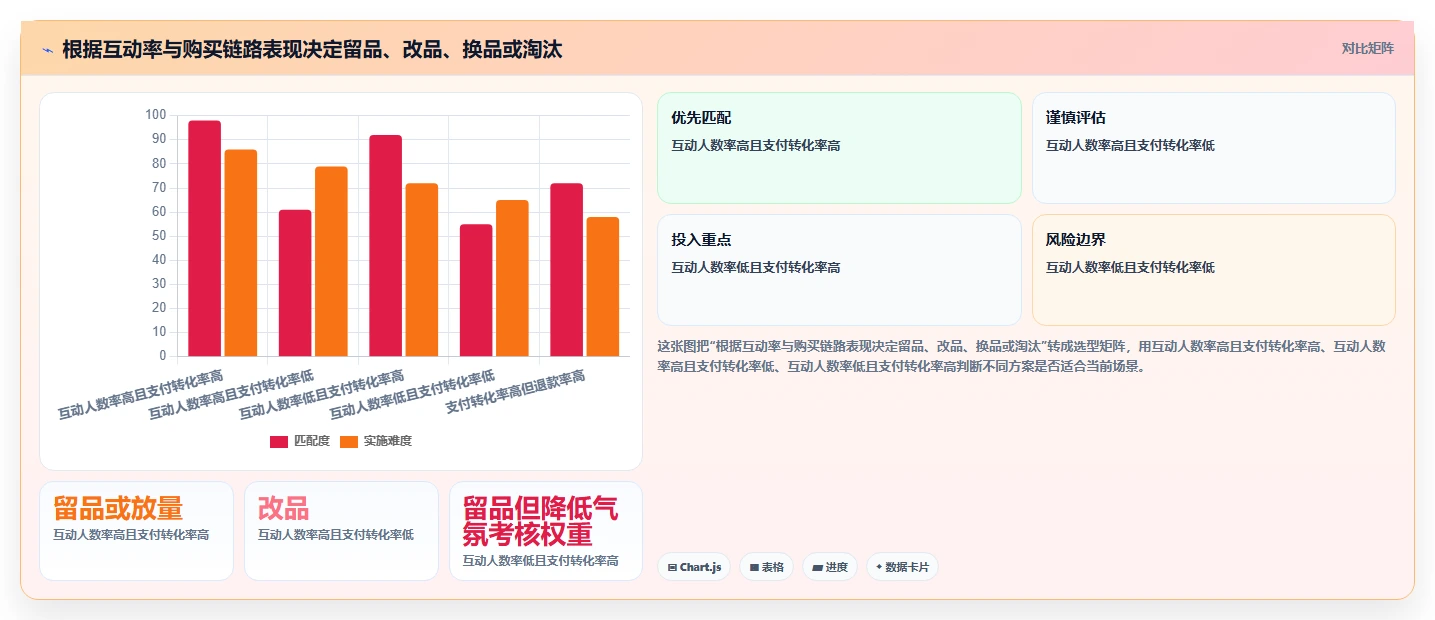Image resolution: width=1435 pixels, height=620 pixels.
Task: Select the 改品 data card
Action: (x=341, y=531)
